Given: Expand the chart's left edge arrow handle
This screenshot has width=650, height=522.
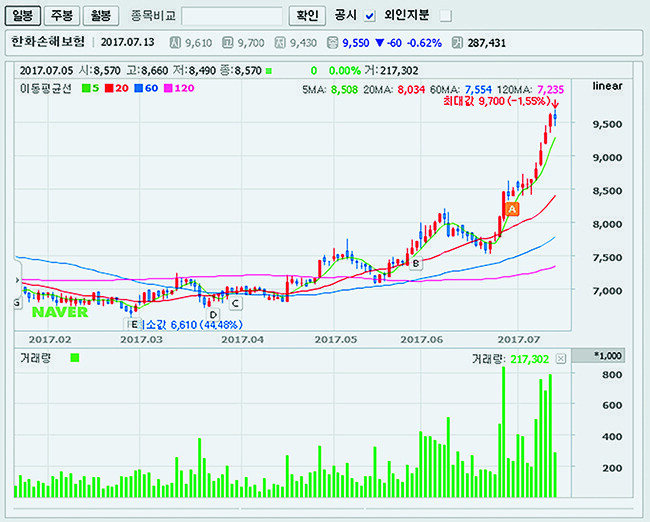Looking at the screenshot, I should [17, 280].
